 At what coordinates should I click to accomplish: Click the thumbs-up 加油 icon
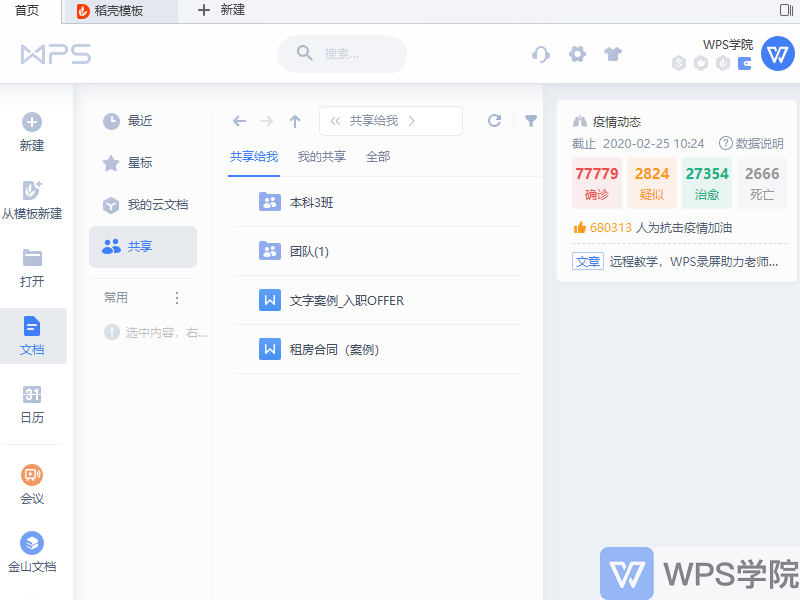click(580, 228)
